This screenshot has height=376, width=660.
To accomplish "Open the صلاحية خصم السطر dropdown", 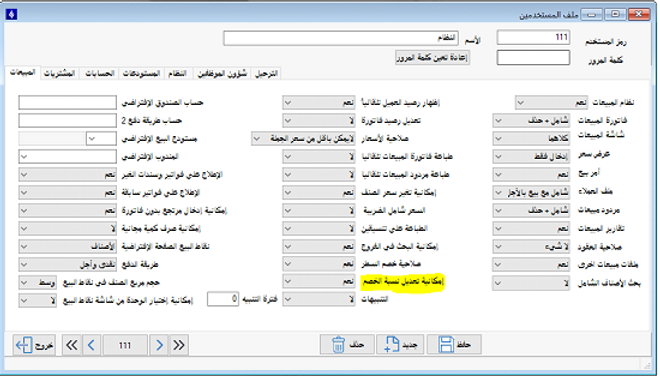I will click(319, 264).
